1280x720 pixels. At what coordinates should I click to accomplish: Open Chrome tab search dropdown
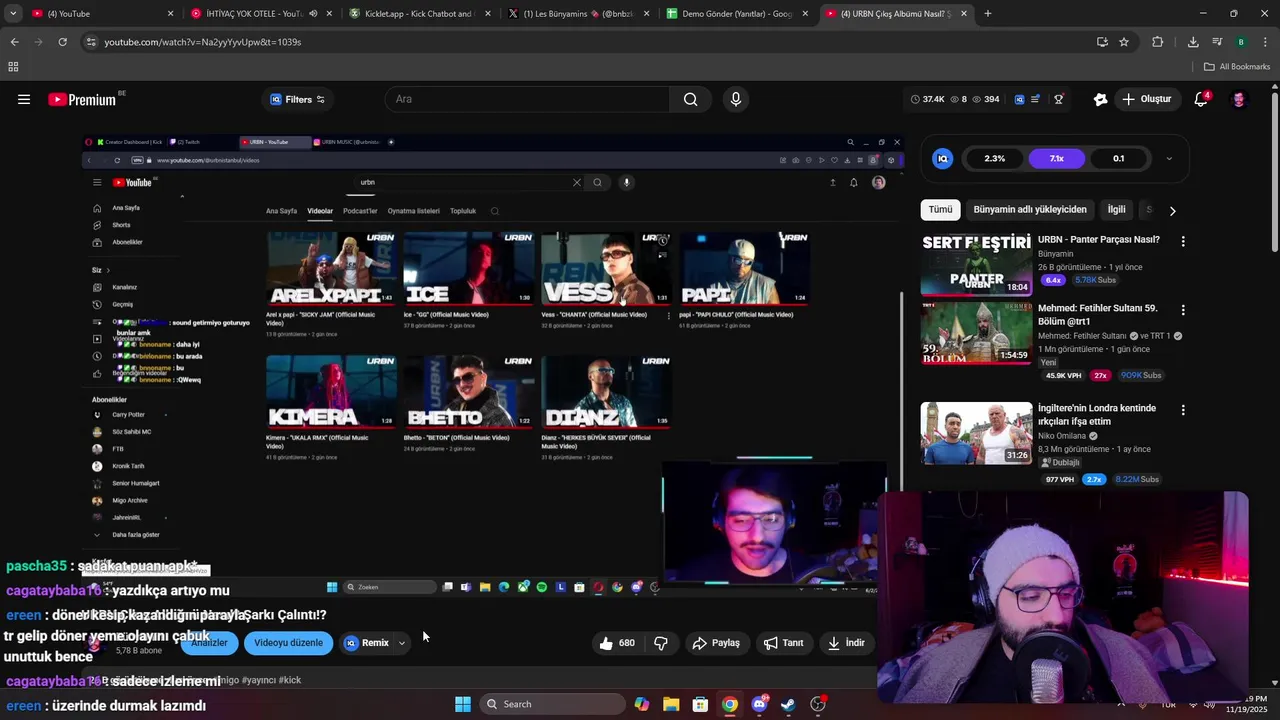tap(13, 13)
